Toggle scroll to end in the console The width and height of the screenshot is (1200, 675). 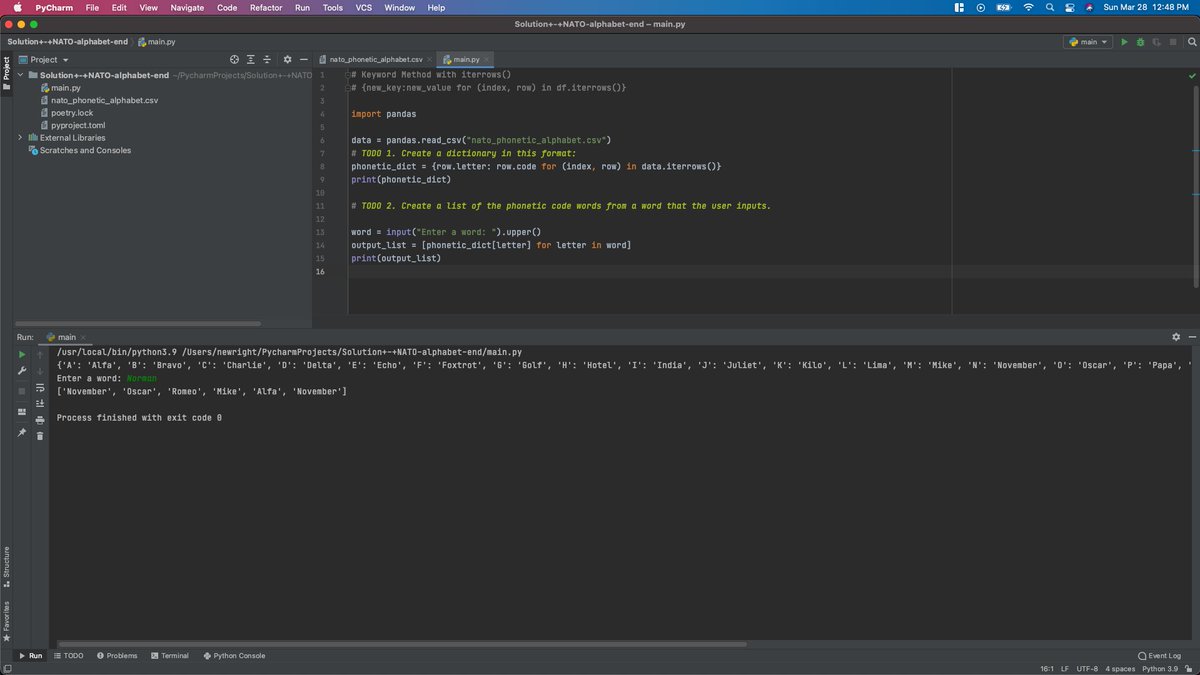(x=39, y=403)
